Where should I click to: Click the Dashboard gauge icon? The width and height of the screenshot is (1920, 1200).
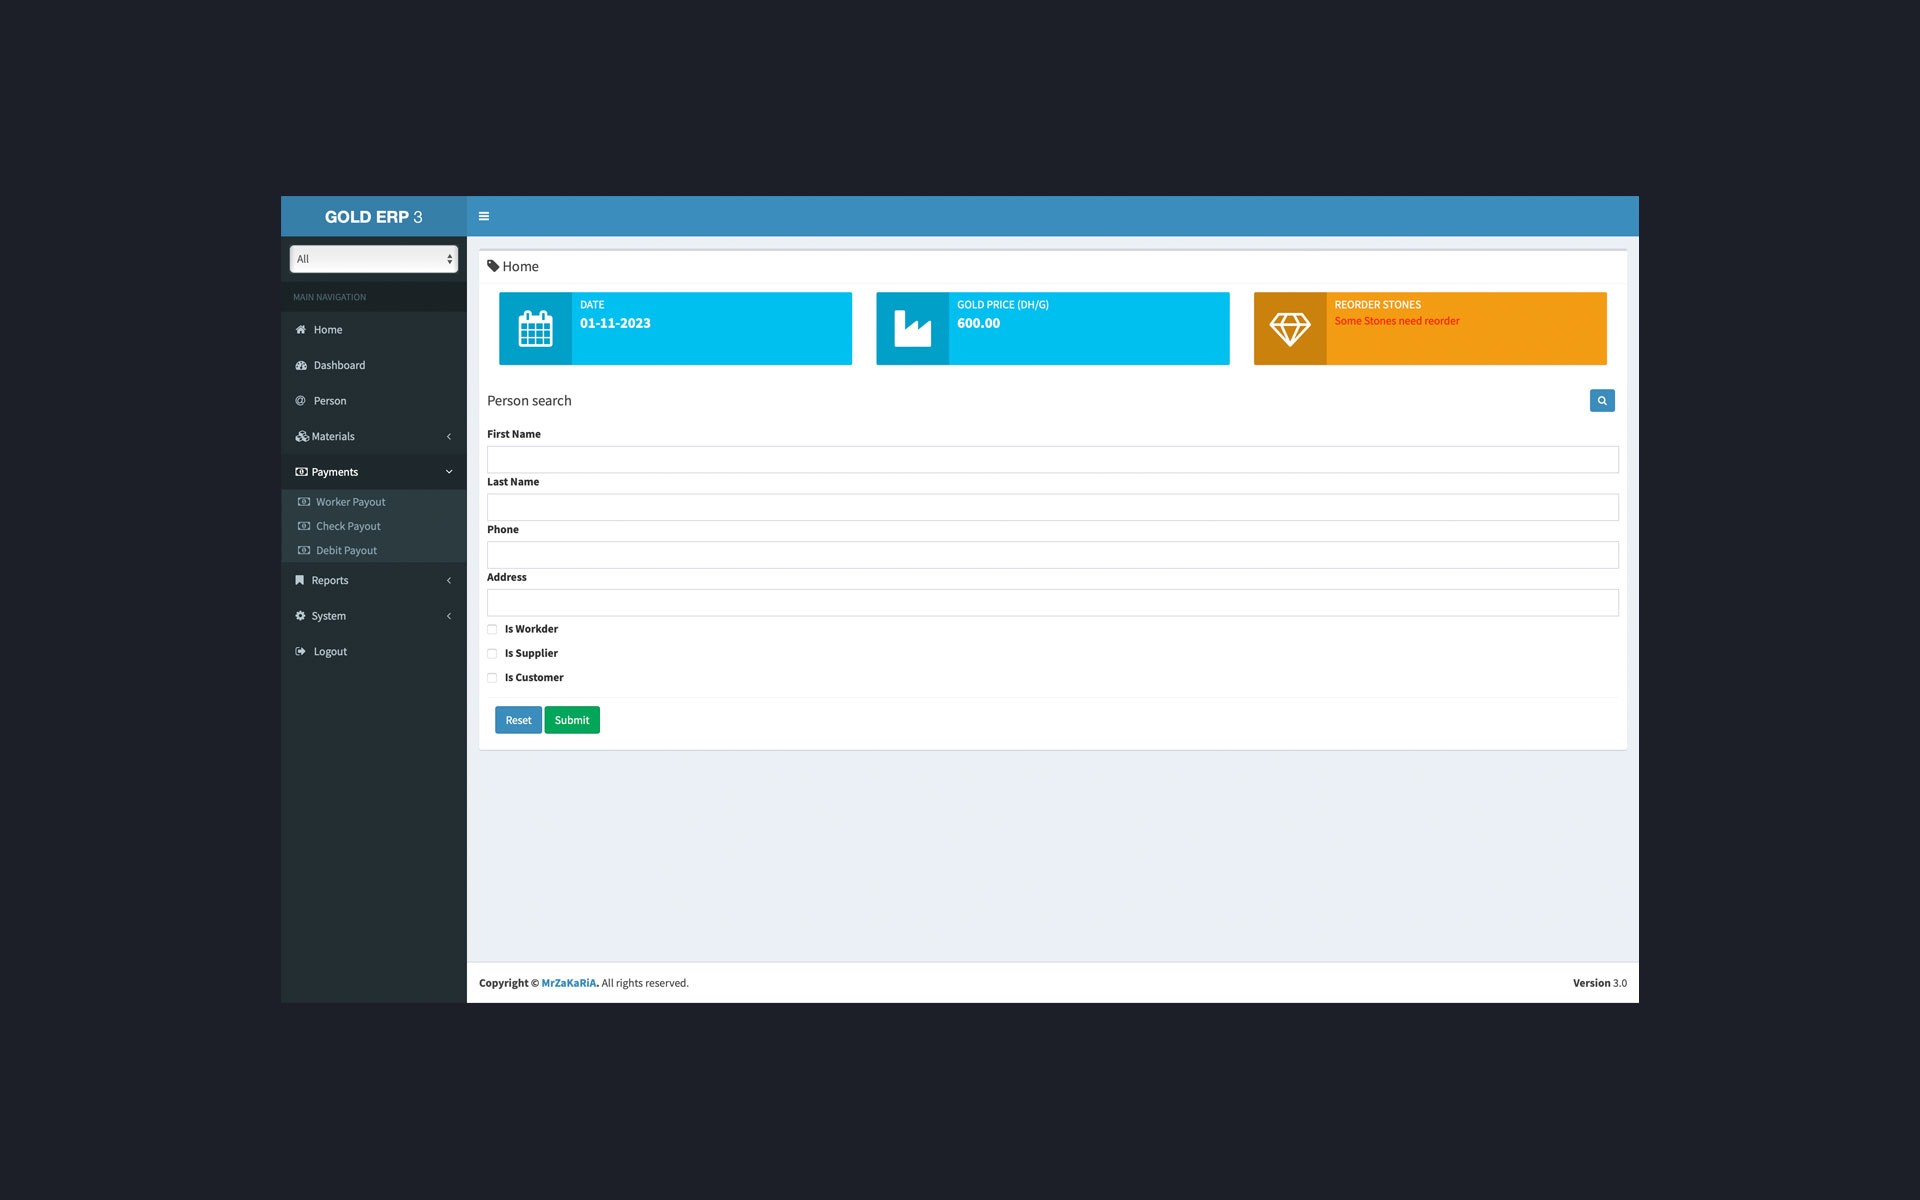click(x=300, y=366)
